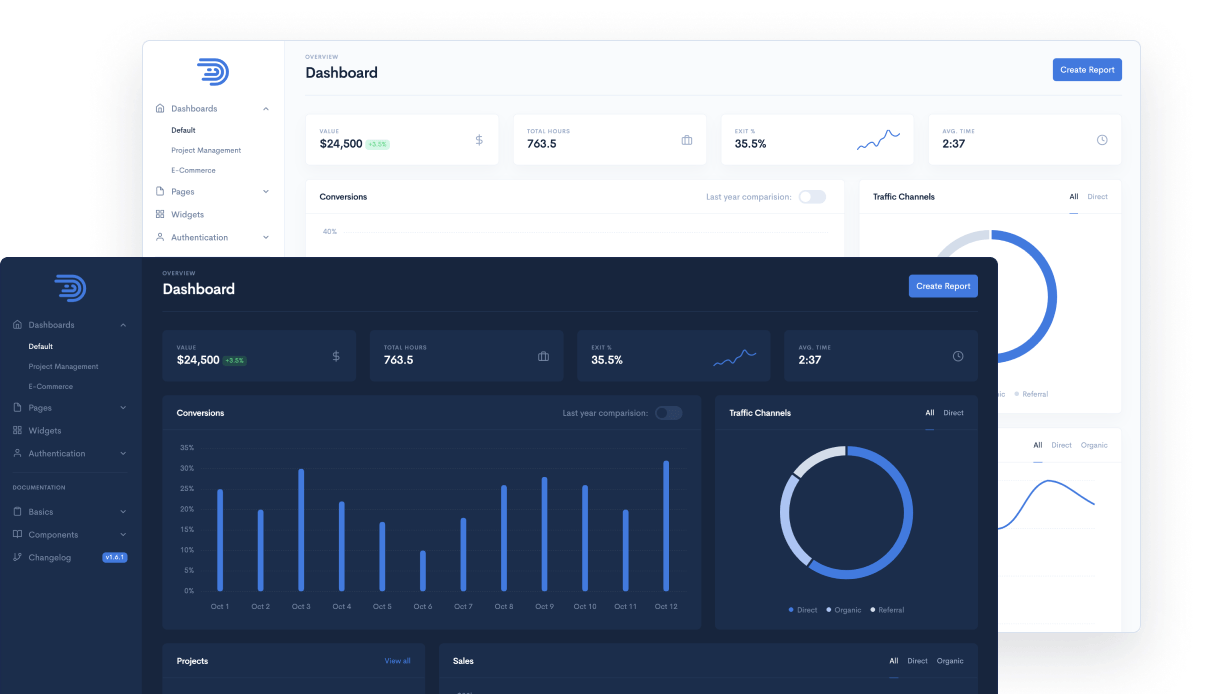Toggle Last year comparison in dark Conversions panel
Image resolution: width=1205 pixels, height=694 pixels.
[x=668, y=413]
